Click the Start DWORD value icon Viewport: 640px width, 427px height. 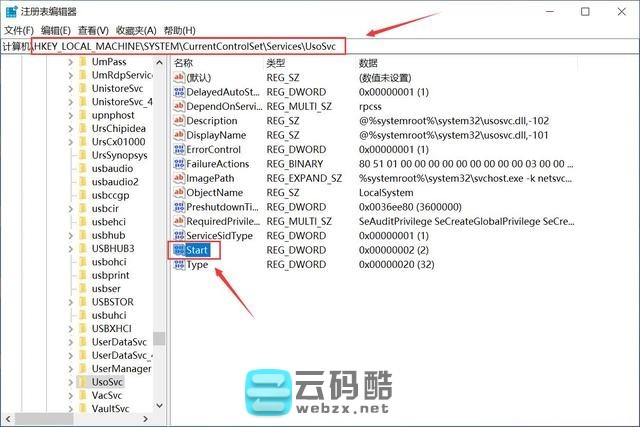click(x=179, y=250)
